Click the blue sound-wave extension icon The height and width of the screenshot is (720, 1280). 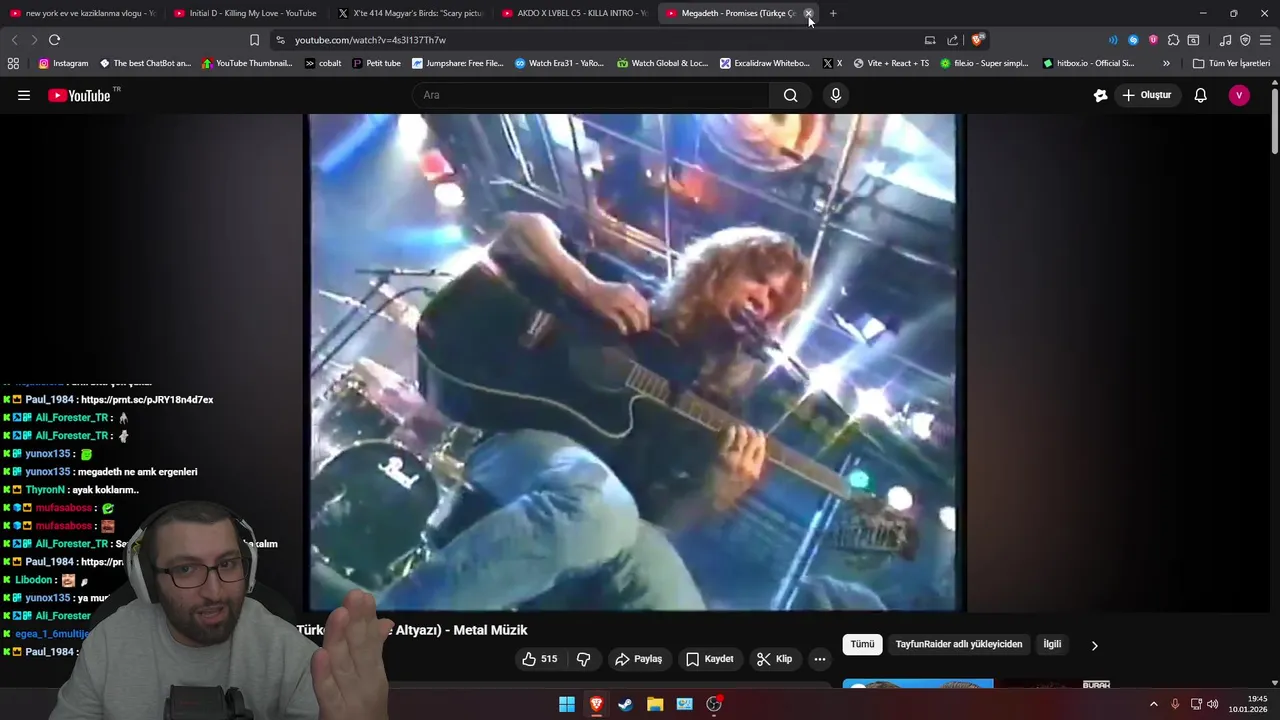tap(1113, 40)
